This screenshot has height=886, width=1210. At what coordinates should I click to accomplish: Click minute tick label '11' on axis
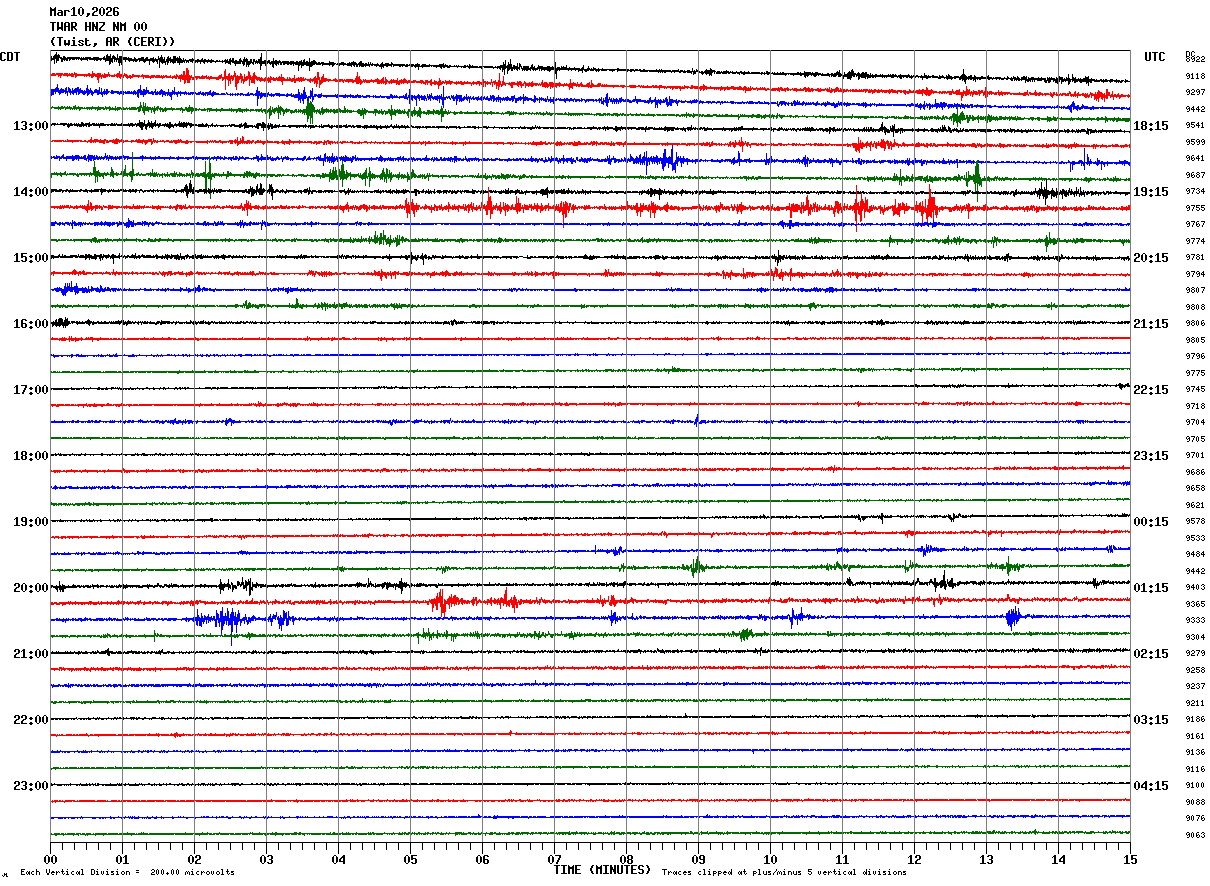[x=842, y=859]
